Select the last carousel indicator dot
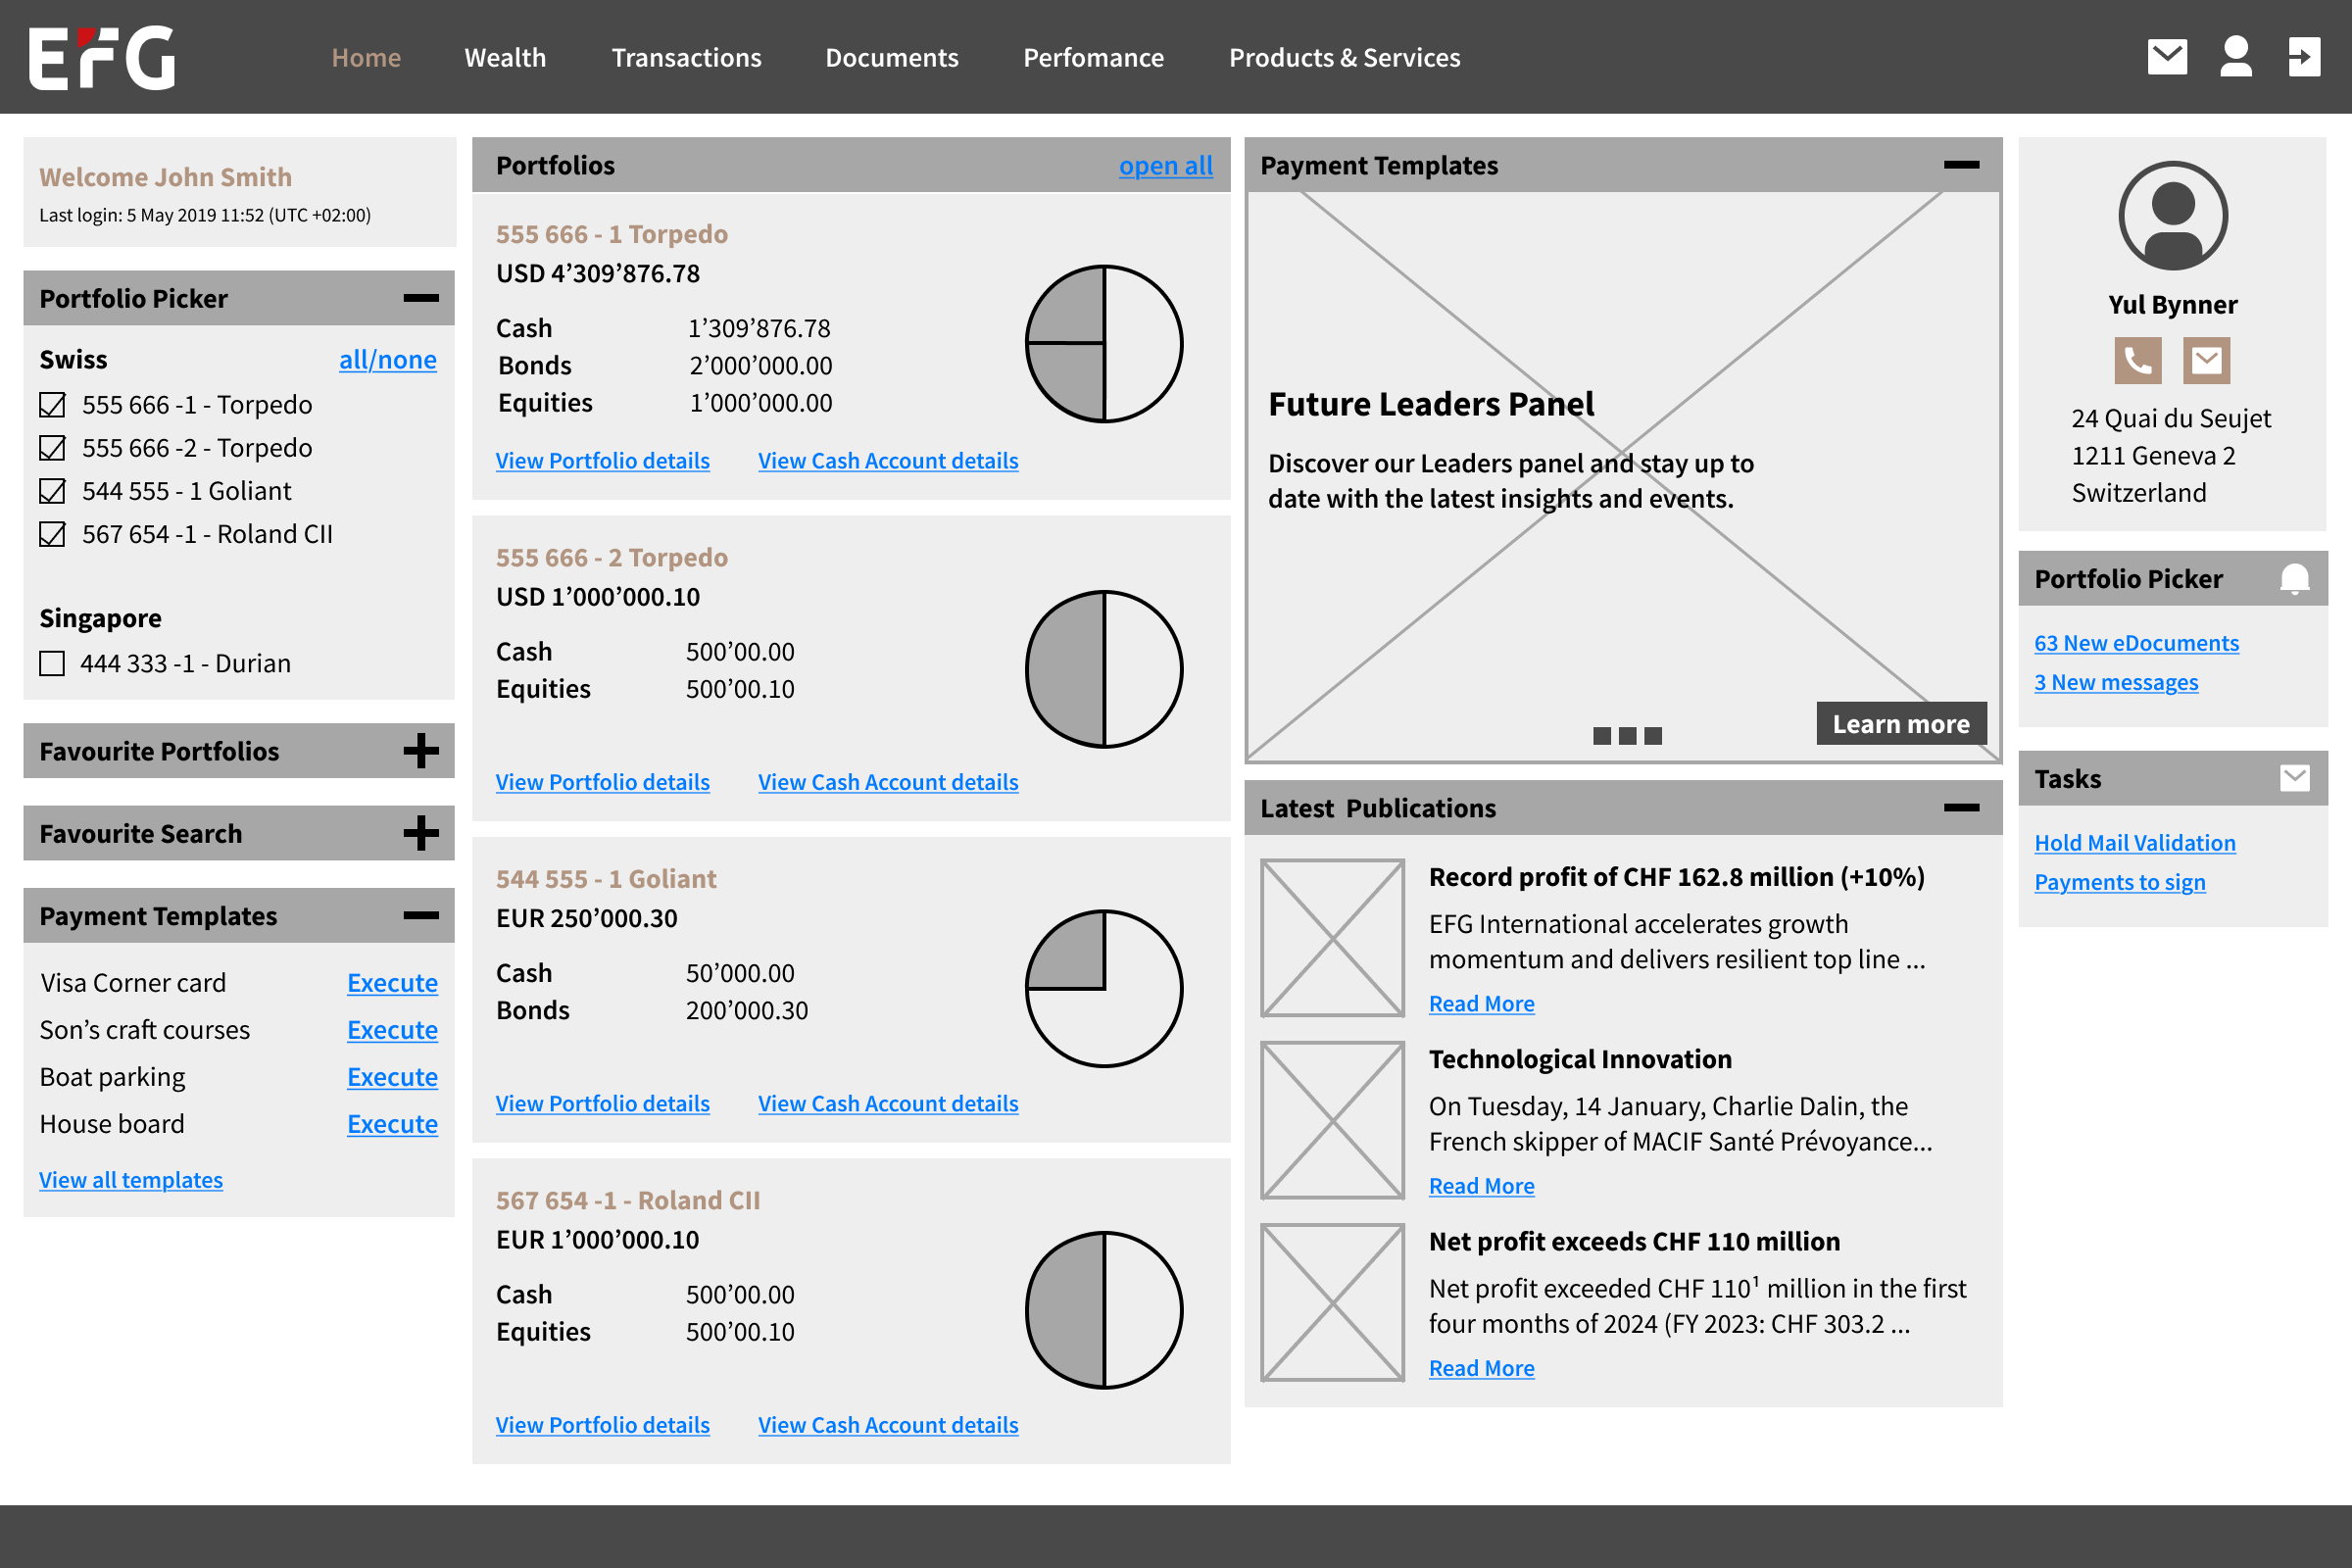The image size is (2352, 1568). coord(1653,736)
